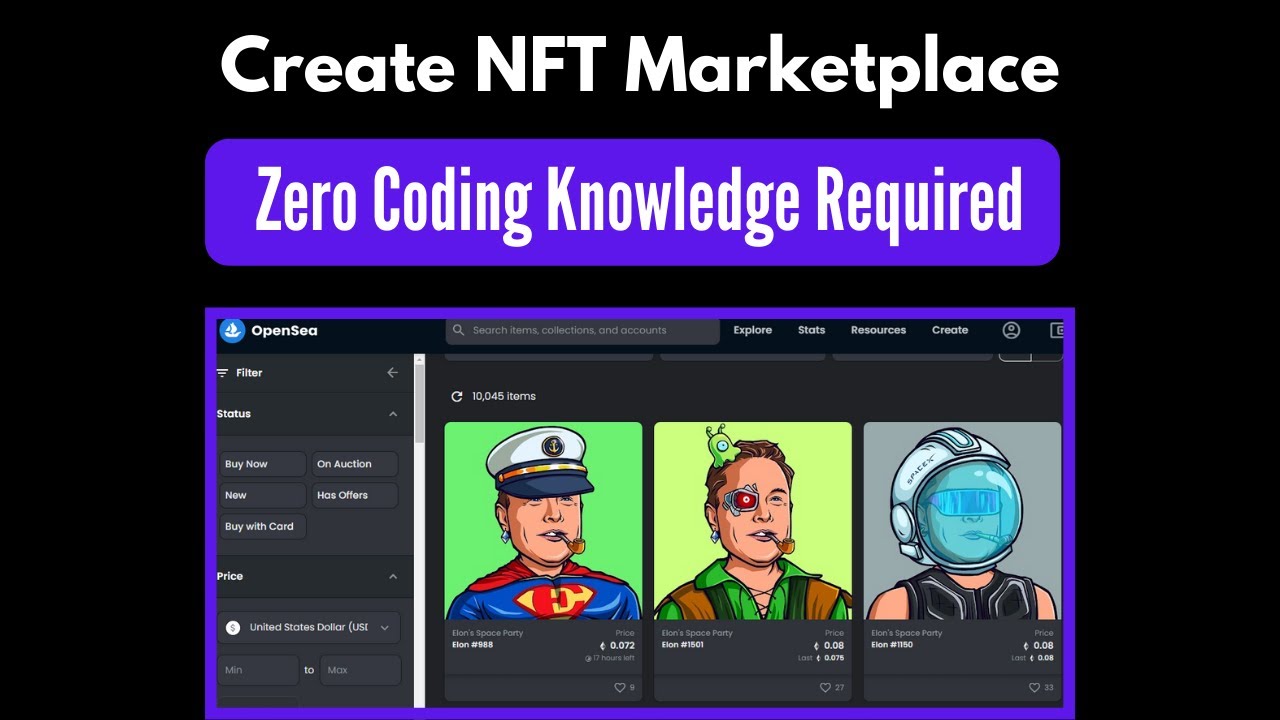Click the Min price field
The height and width of the screenshot is (720, 1280).
click(258, 670)
